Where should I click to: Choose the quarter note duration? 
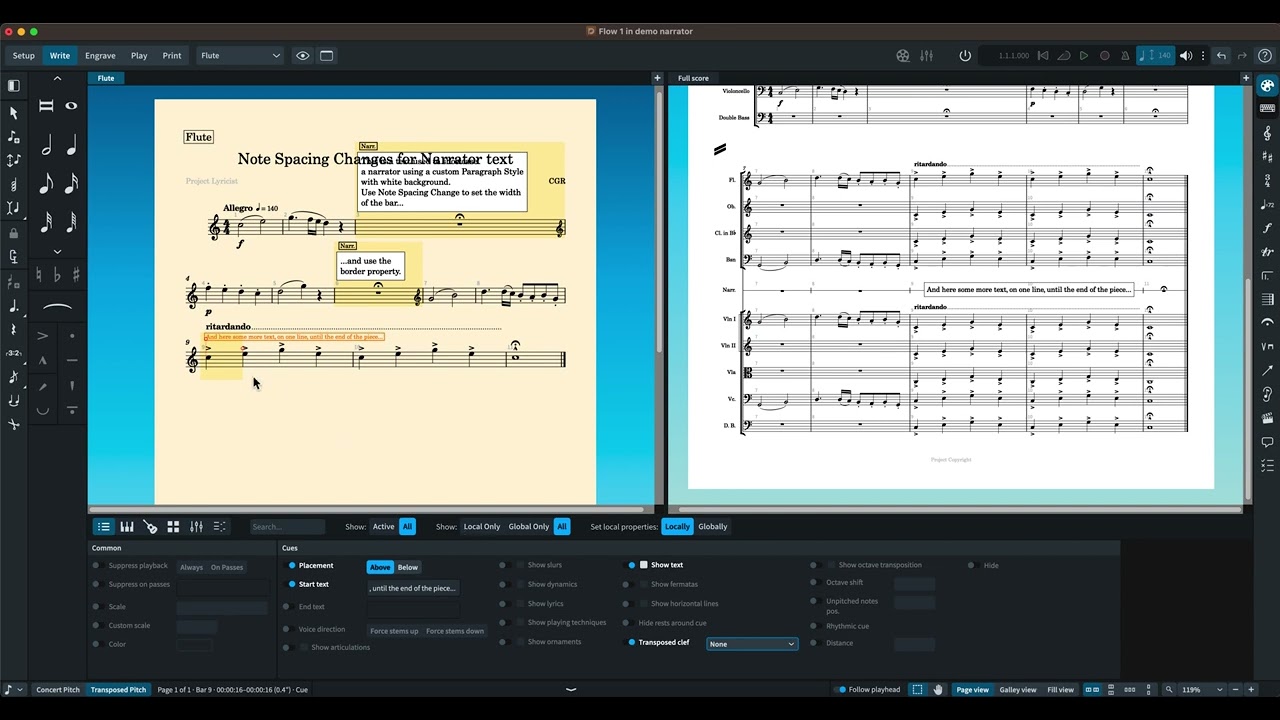click(x=71, y=146)
